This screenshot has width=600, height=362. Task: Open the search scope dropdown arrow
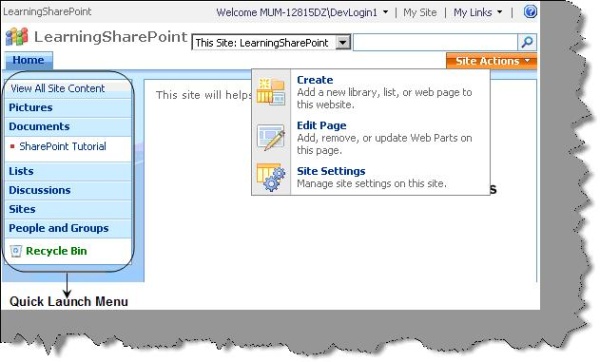(343, 42)
